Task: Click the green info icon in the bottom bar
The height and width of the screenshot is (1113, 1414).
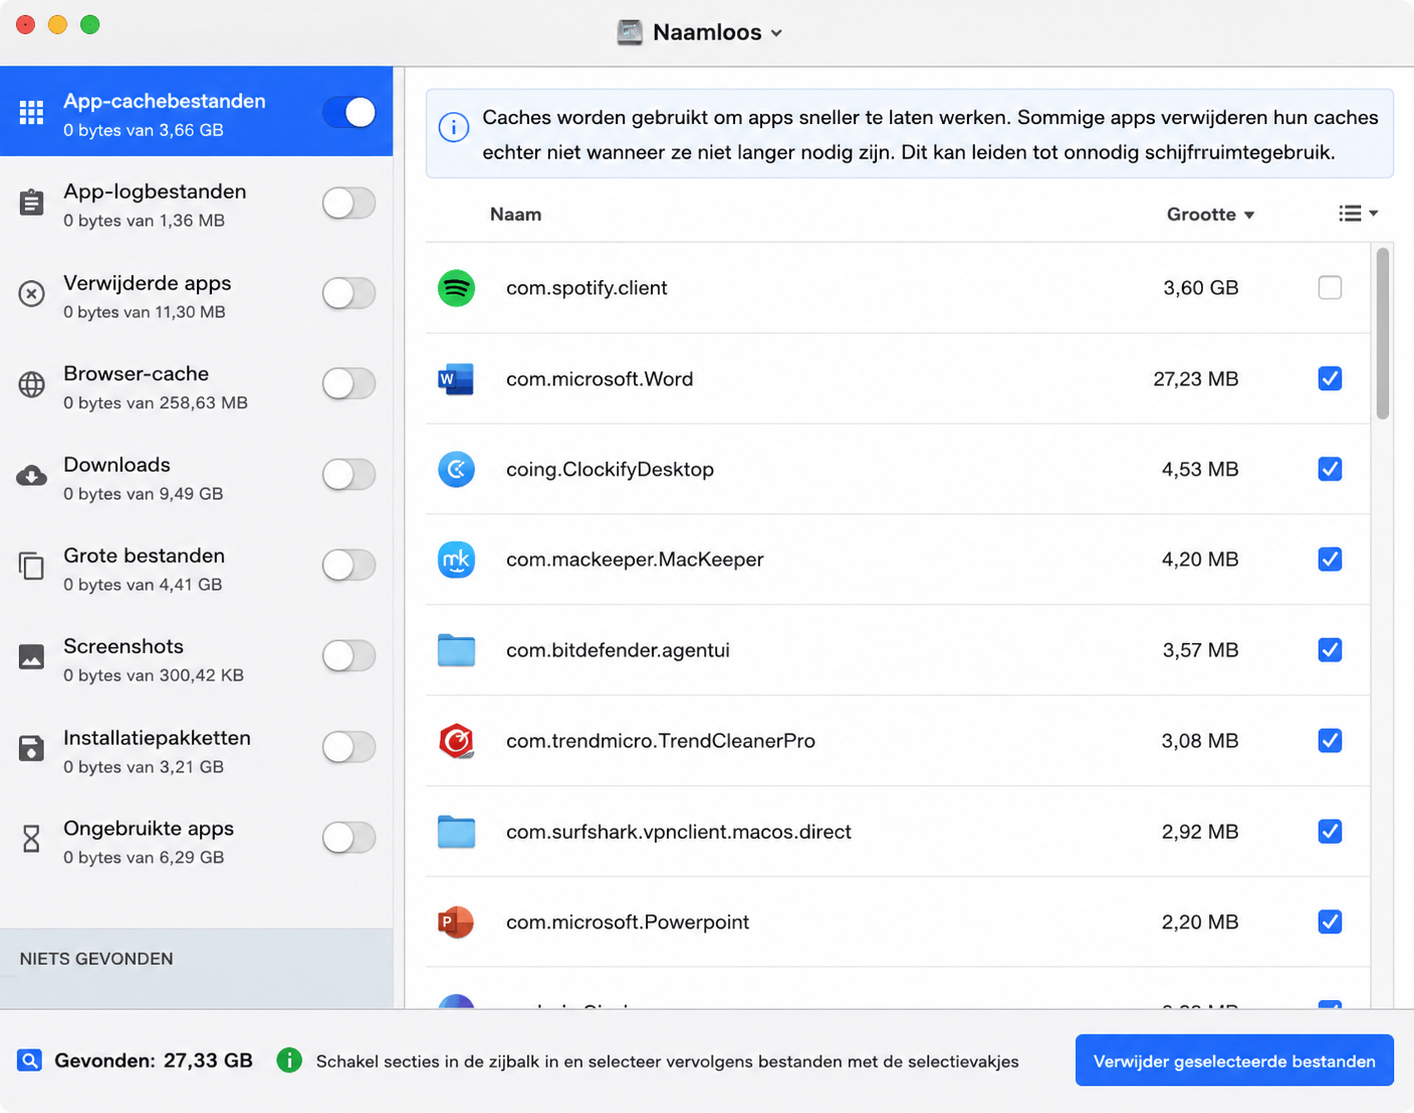Action: pyautogui.click(x=289, y=1061)
